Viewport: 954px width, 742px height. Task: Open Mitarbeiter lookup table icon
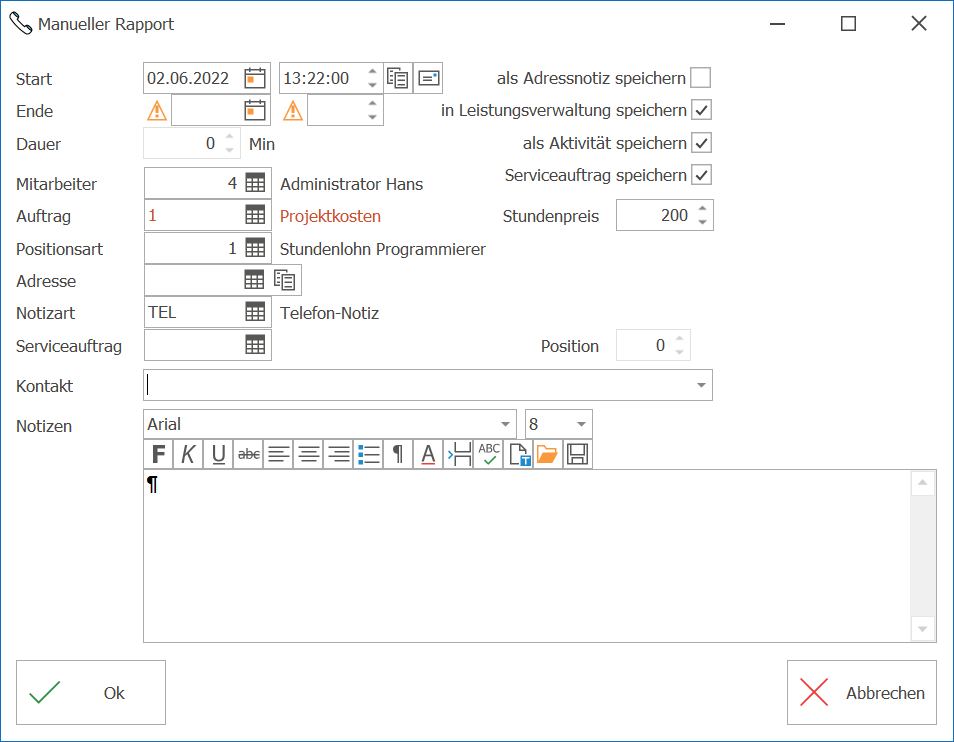coord(255,183)
